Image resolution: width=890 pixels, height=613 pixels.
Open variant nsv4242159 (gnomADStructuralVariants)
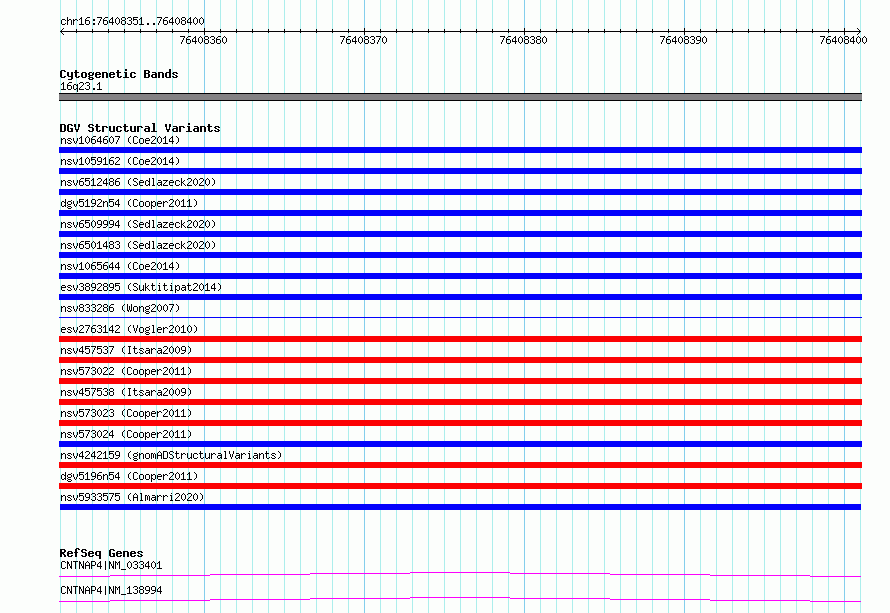[x=171, y=455]
